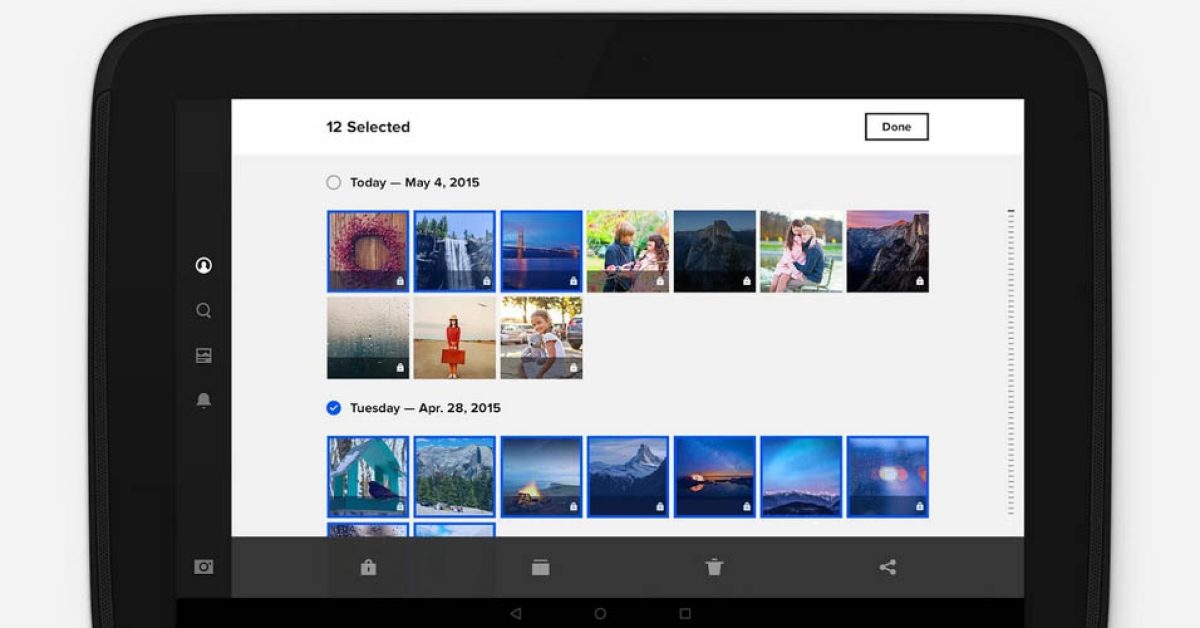Open the photos gallery sidebar icon

(204, 356)
